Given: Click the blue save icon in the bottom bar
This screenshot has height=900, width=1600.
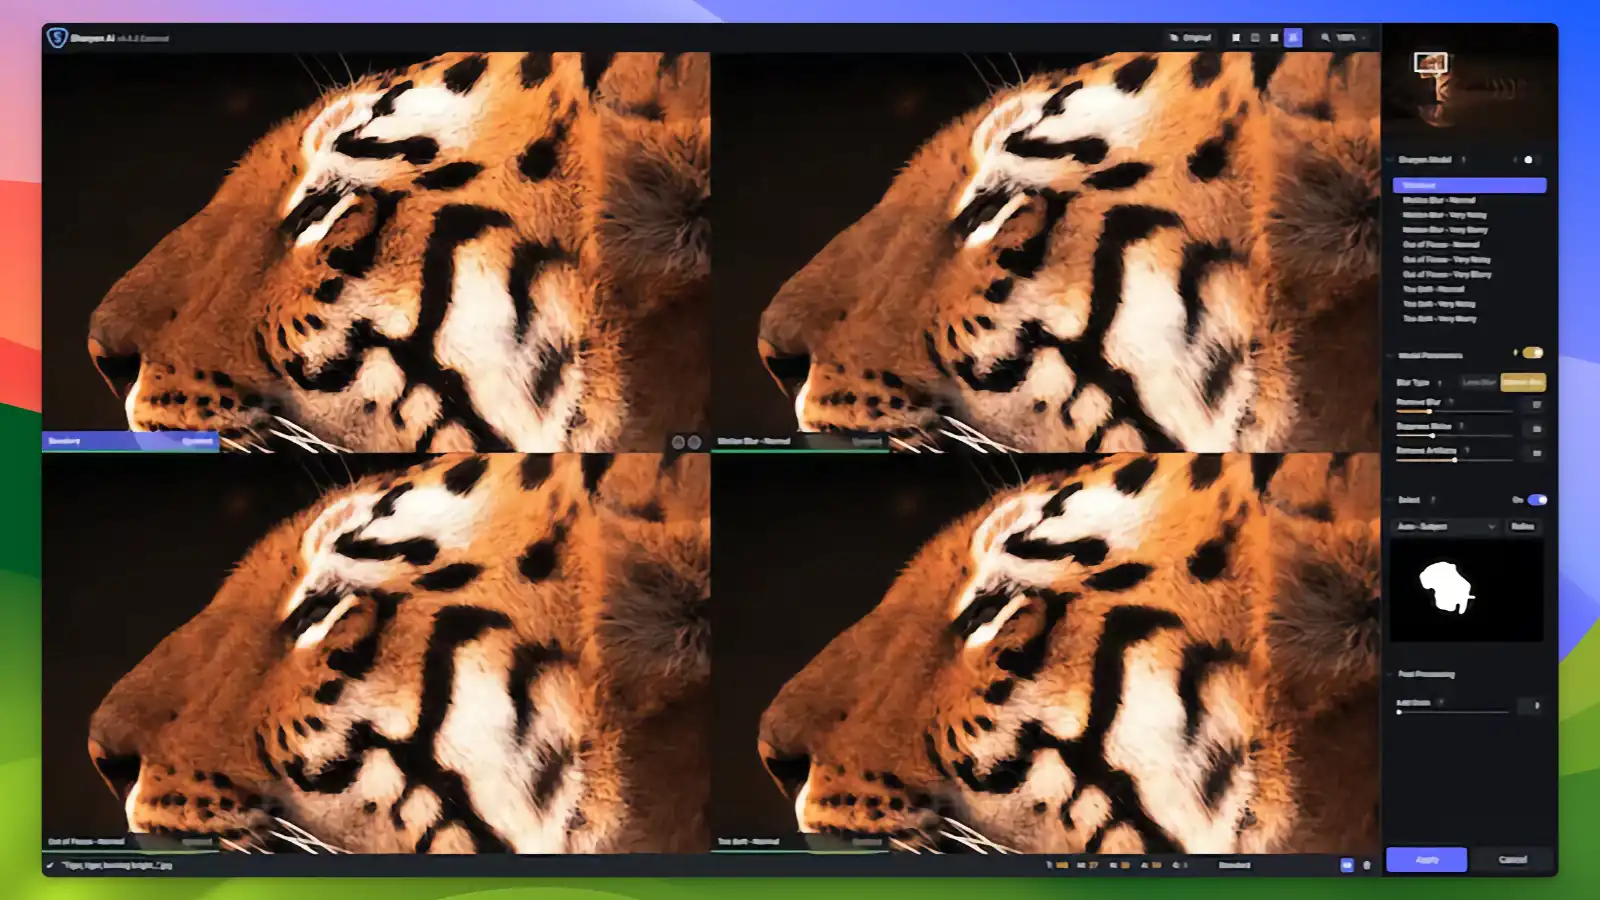Looking at the screenshot, I should click(x=1346, y=865).
